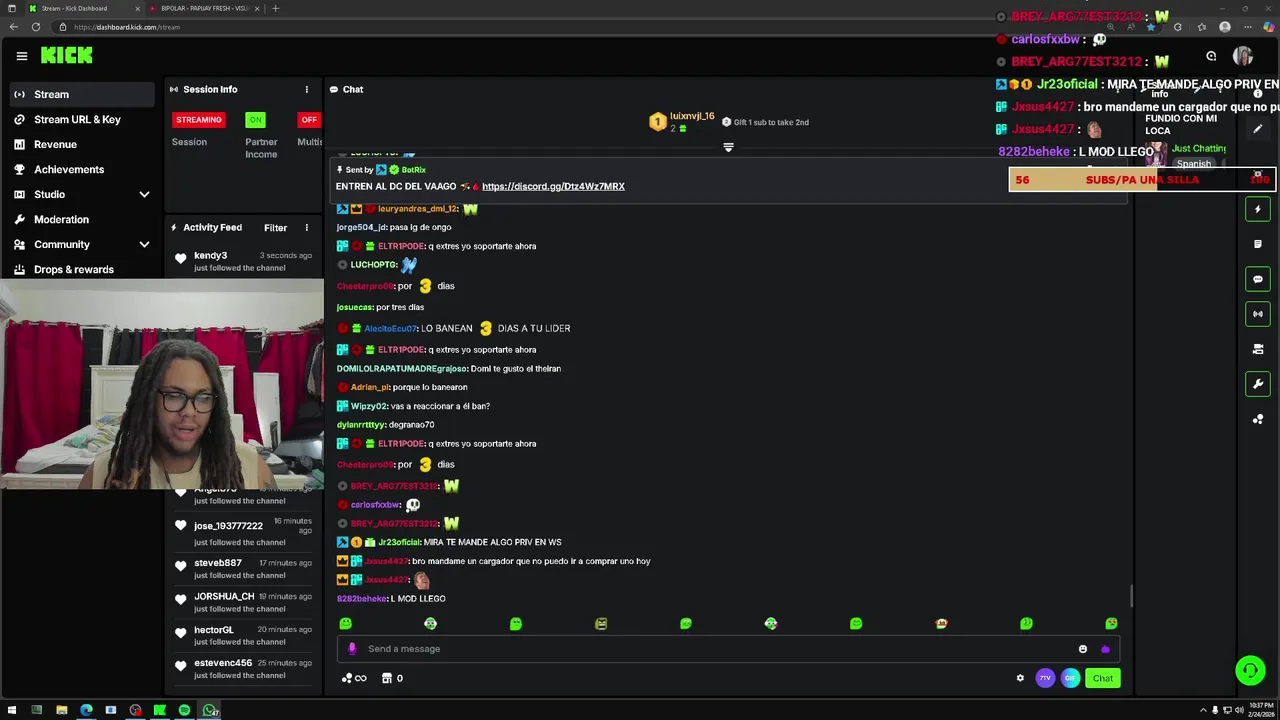Image resolution: width=1280 pixels, height=720 pixels.
Task: Click follower kendy3 in Activity Feed
Action: 210,256
